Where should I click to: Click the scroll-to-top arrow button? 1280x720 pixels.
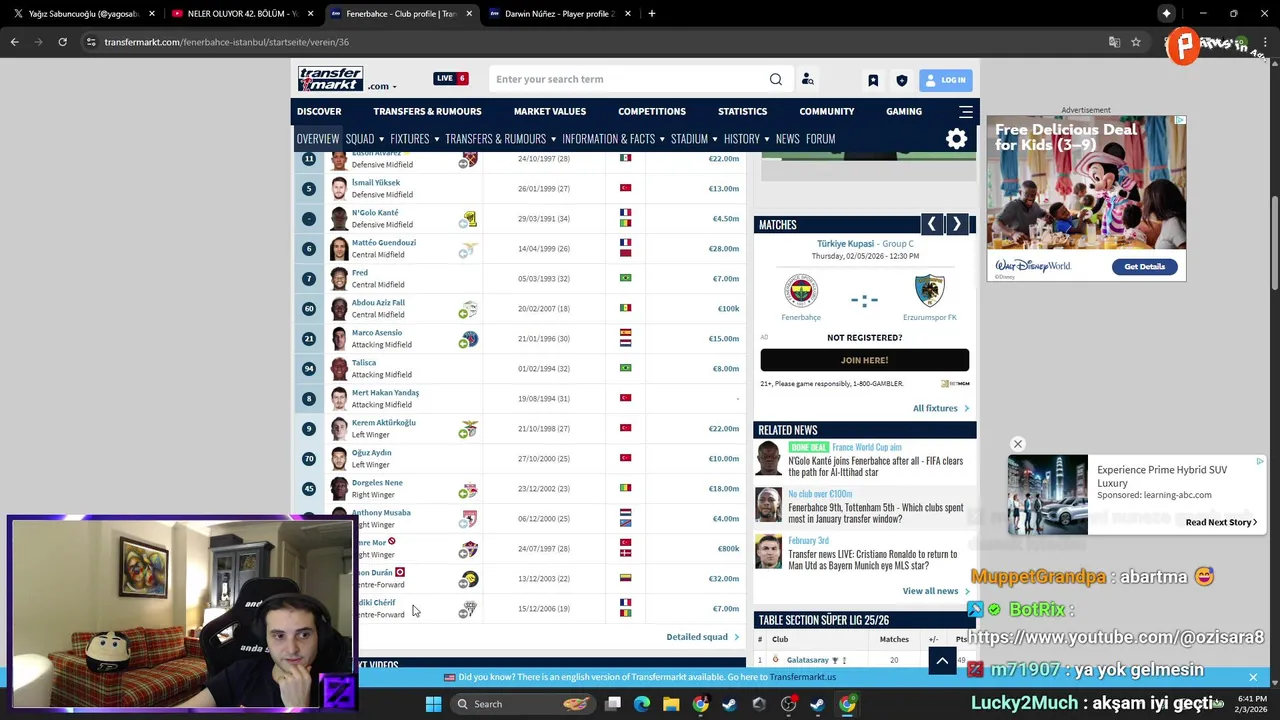coord(942,660)
